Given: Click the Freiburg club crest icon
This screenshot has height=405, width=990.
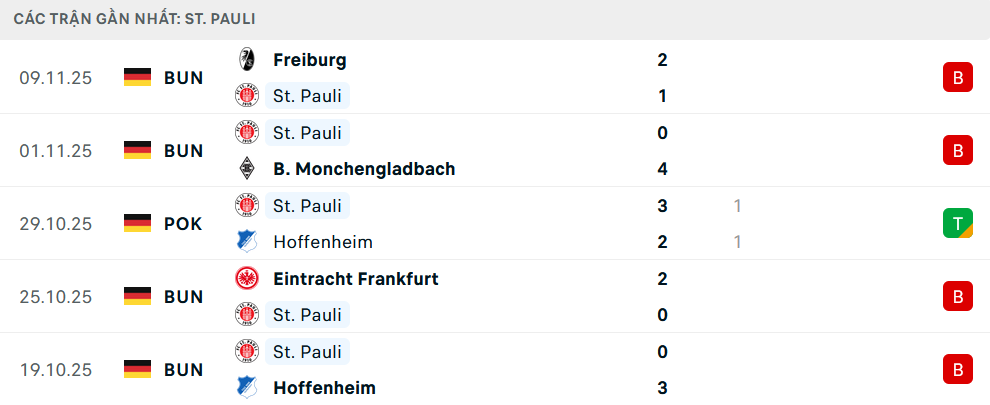Looking at the screenshot, I should pos(246,60).
